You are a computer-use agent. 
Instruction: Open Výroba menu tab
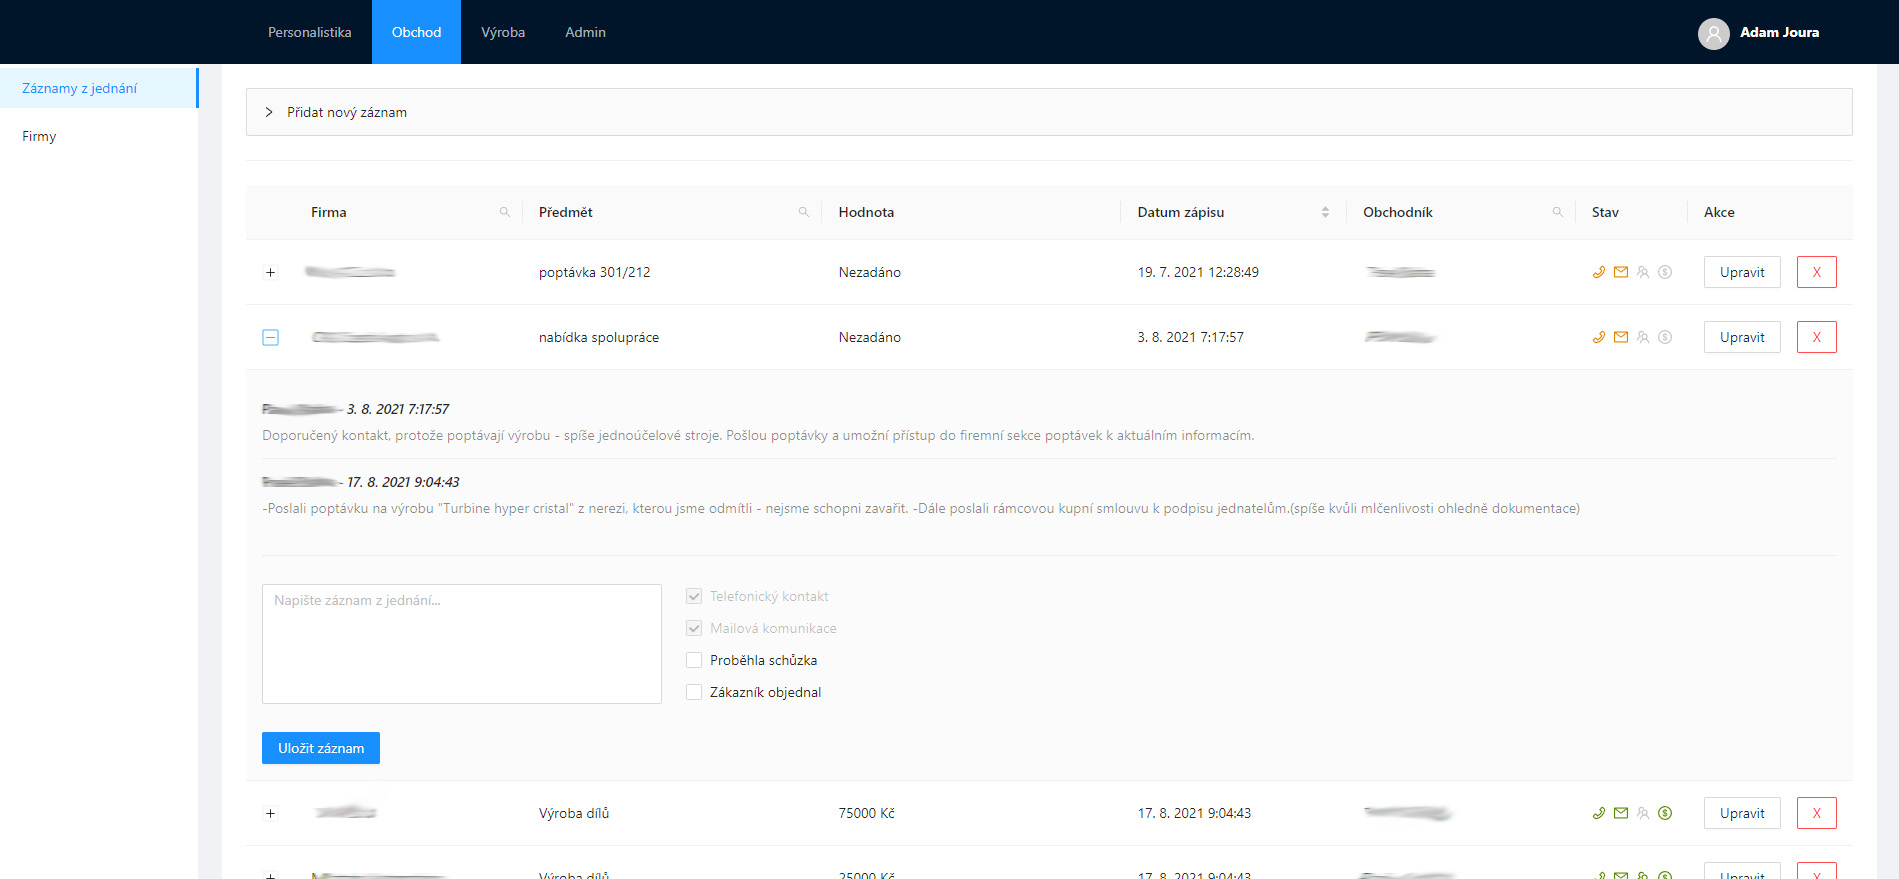503,32
